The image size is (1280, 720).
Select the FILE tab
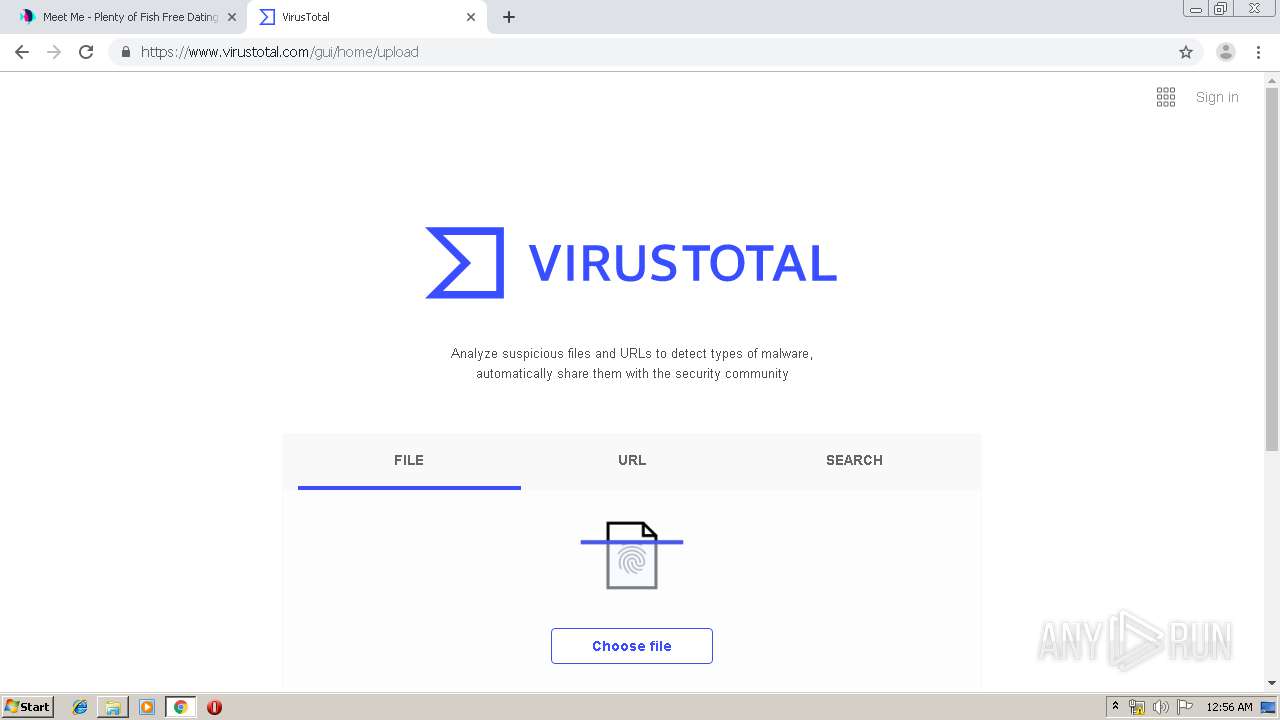[x=409, y=460]
